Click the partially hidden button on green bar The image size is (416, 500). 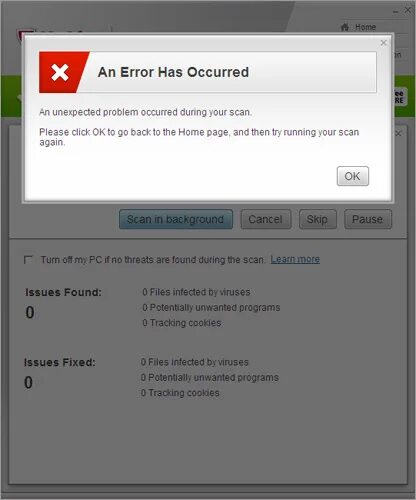(400, 97)
